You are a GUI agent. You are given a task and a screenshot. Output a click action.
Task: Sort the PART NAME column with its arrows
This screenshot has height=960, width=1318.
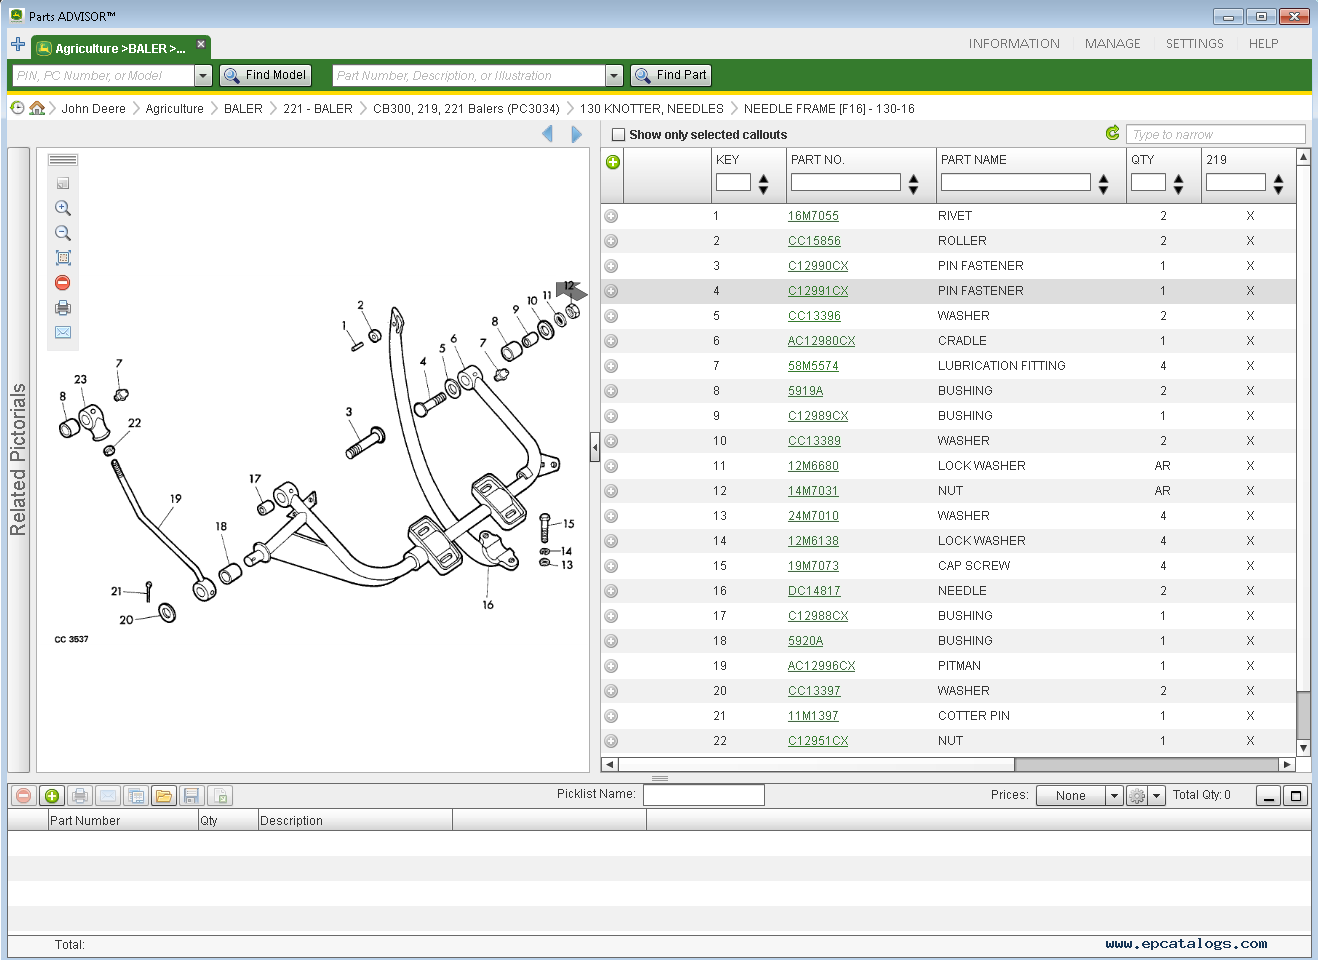pyautogui.click(x=1103, y=183)
